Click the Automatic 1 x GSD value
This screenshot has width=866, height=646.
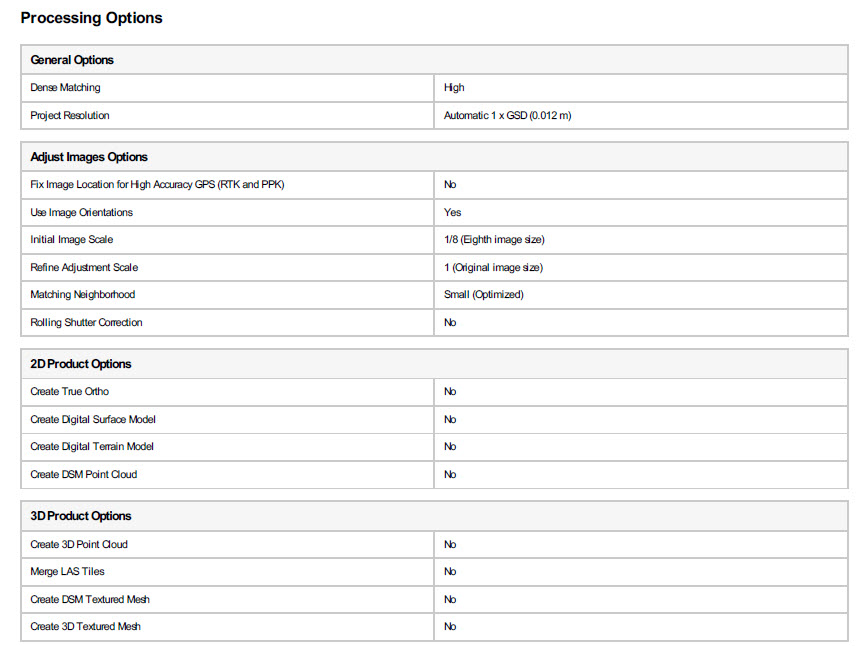point(507,116)
